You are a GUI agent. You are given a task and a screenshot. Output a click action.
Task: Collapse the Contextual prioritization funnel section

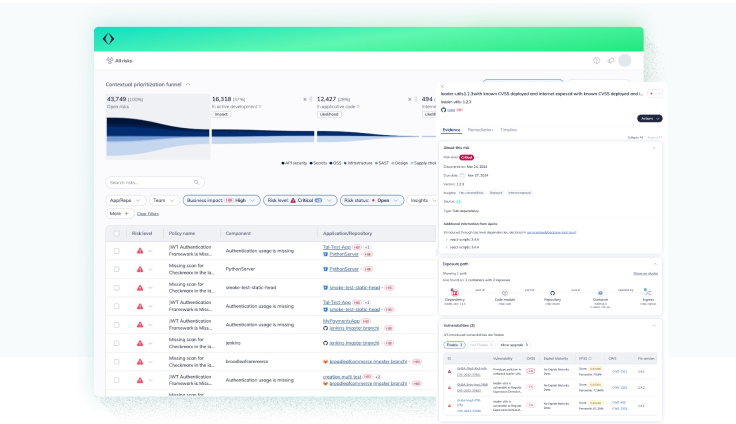pos(187,84)
